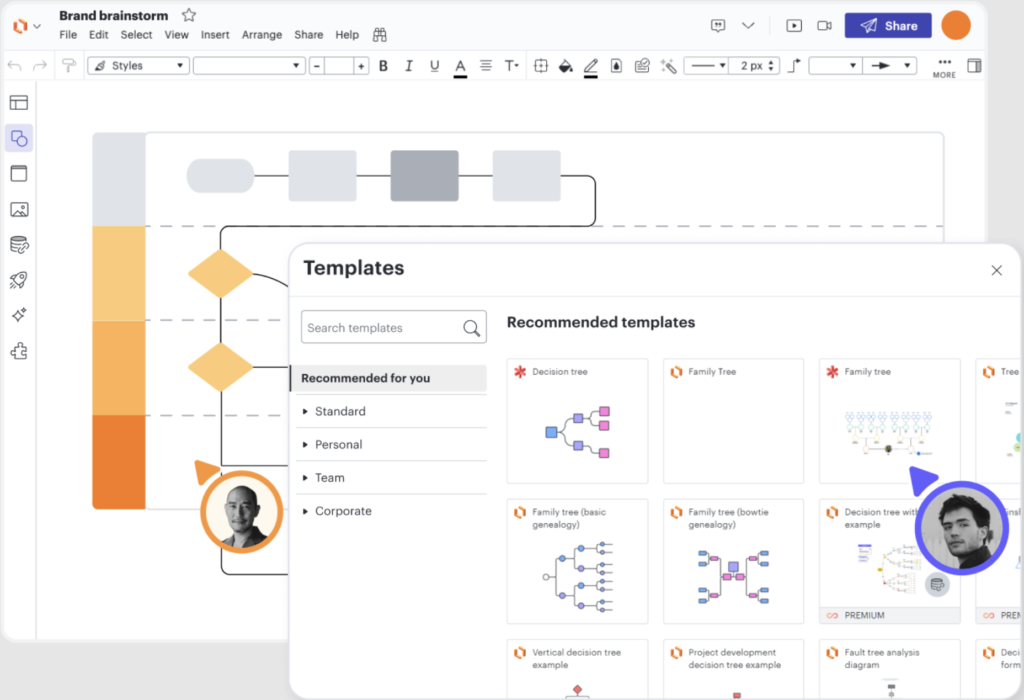
Task: Click the undo arrow icon
Action: coord(14,65)
